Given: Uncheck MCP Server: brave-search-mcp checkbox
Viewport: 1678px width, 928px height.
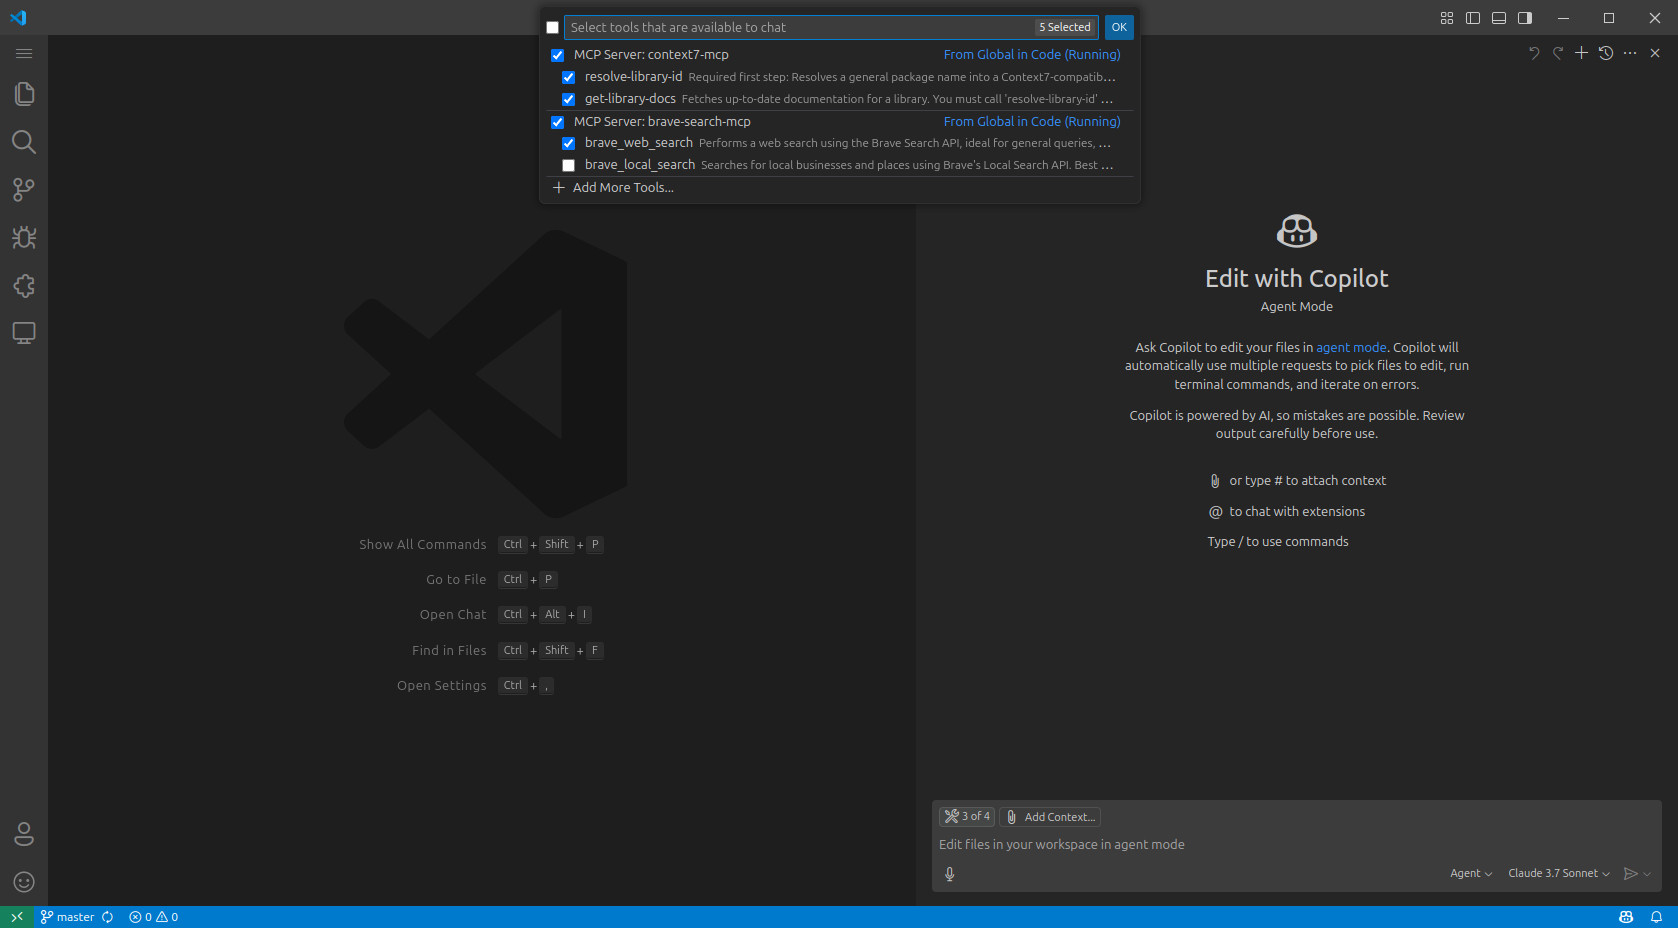Looking at the screenshot, I should 558,122.
